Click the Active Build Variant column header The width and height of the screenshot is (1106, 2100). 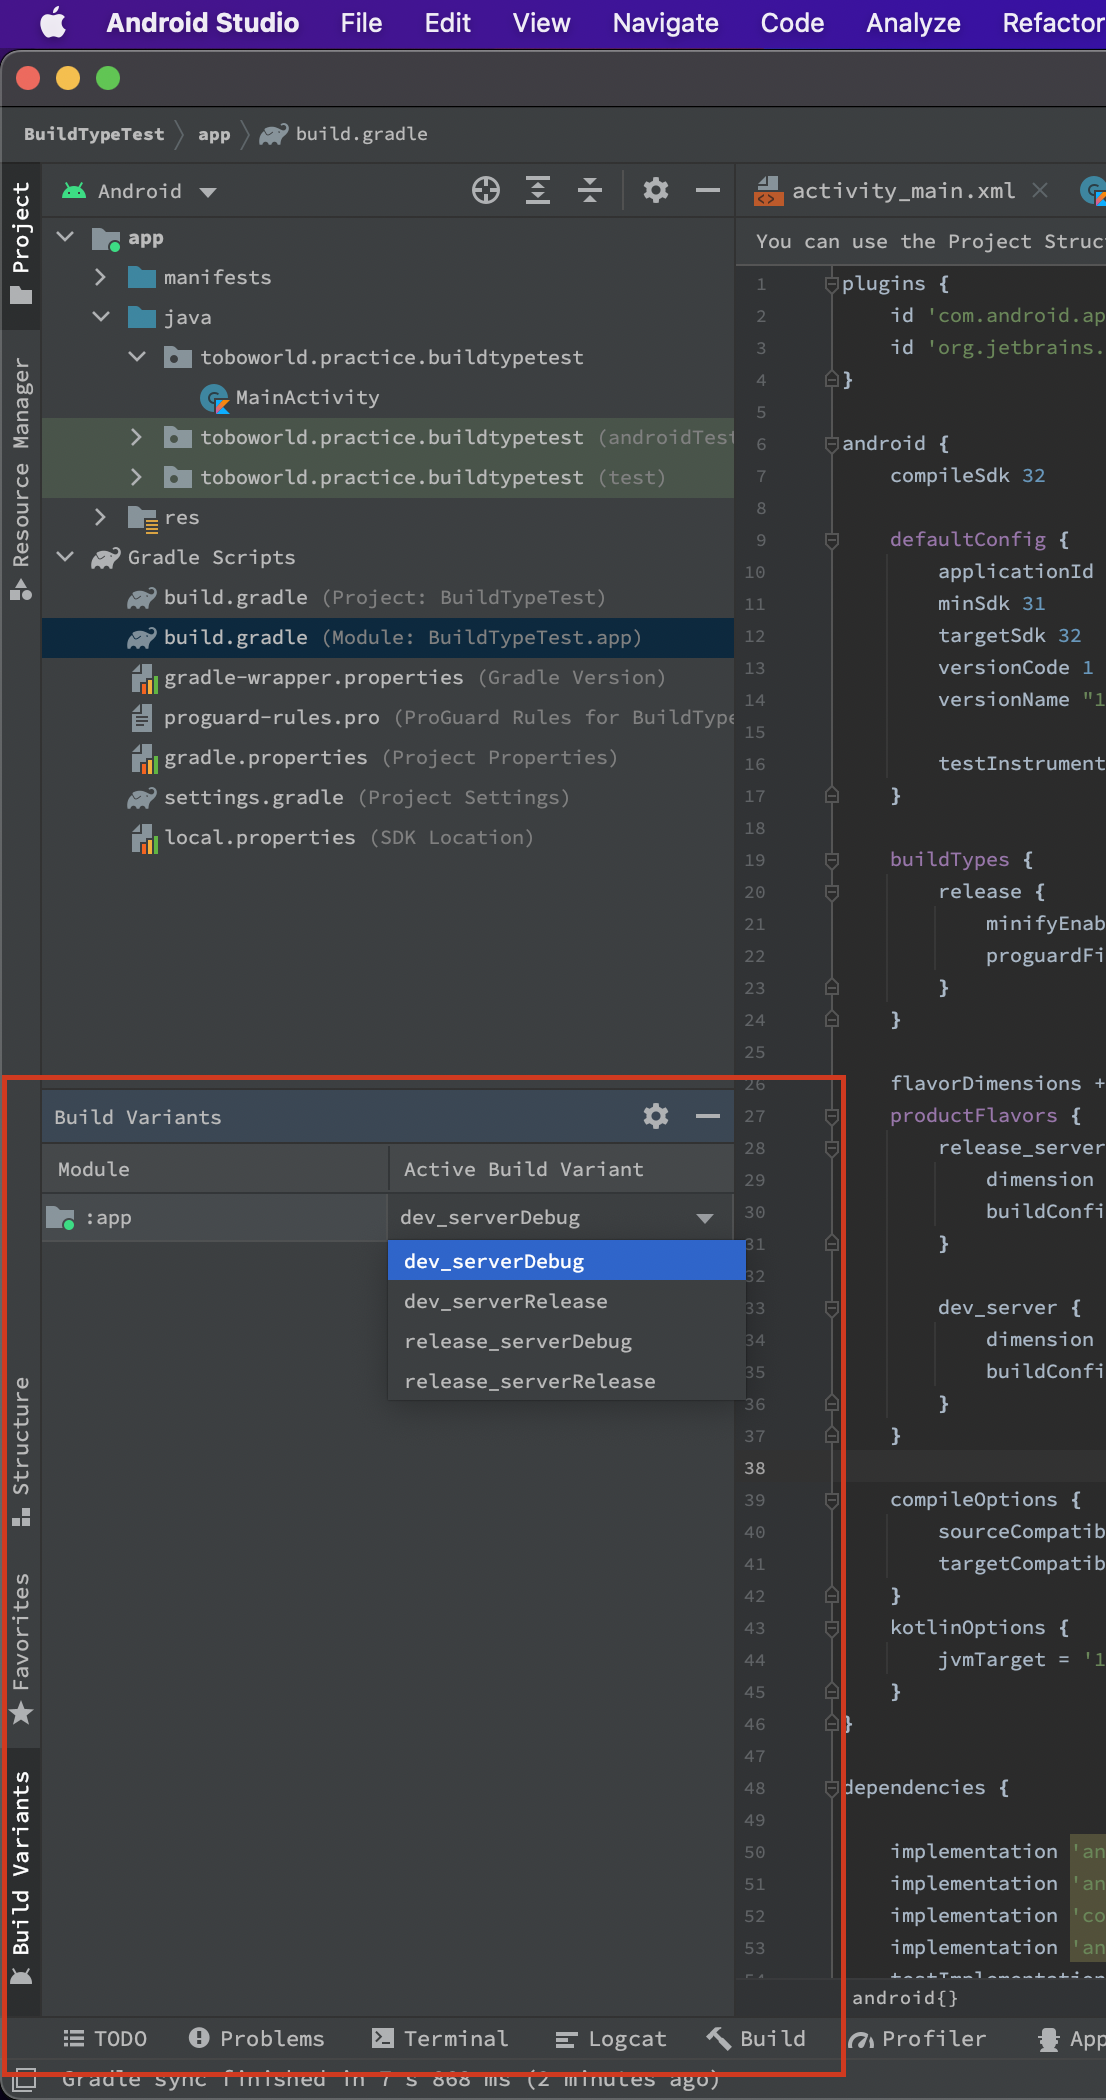point(561,1169)
